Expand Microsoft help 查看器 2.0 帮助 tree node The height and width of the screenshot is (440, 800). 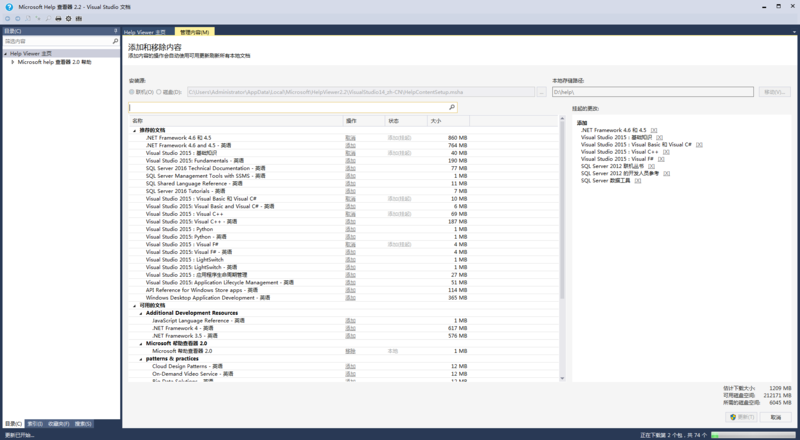[12, 62]
